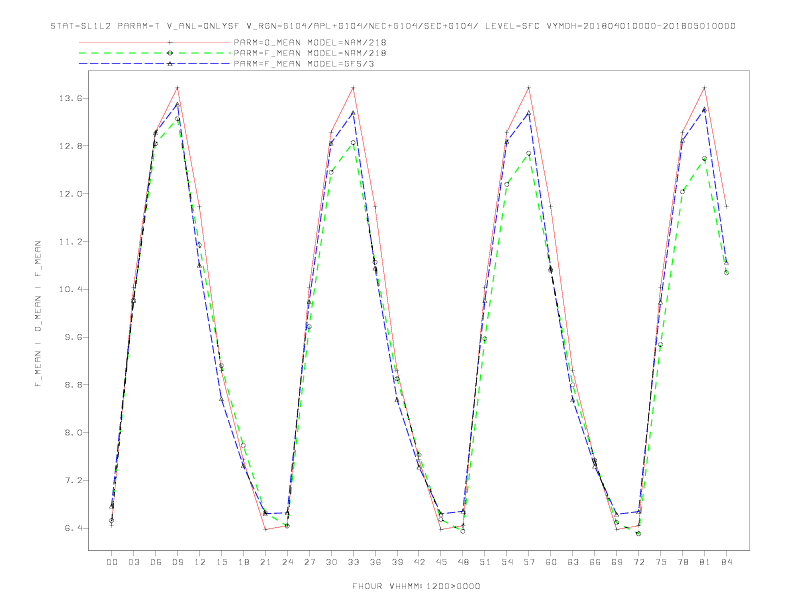Click x-axis forecast hour label 03

point(133,562)
